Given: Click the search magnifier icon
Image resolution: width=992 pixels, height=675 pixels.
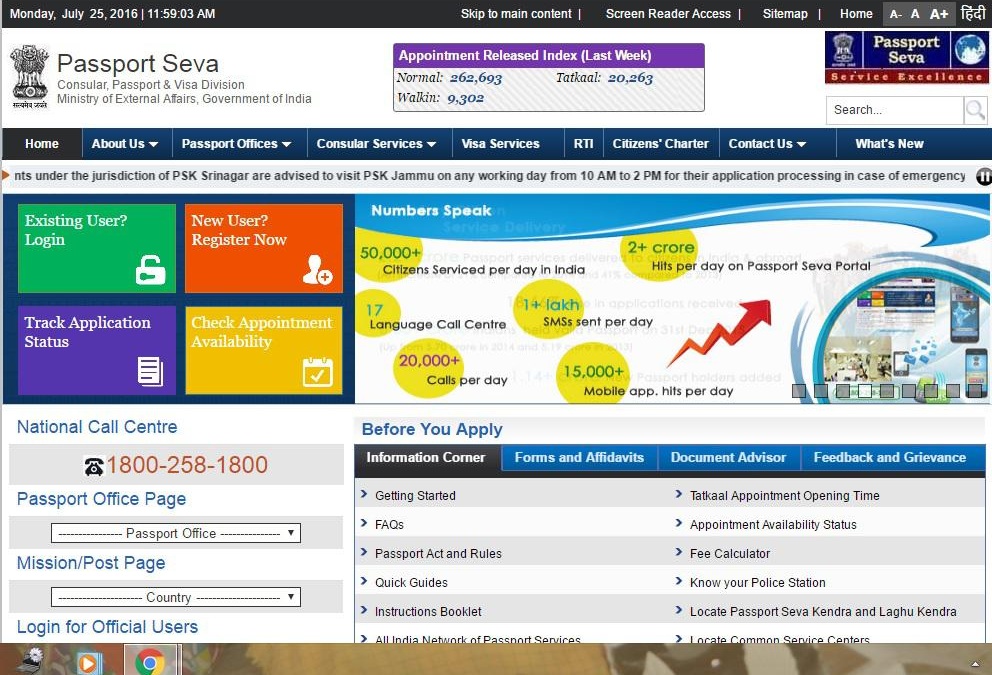Looking at the screenshot, I should [x=974, y=110].
